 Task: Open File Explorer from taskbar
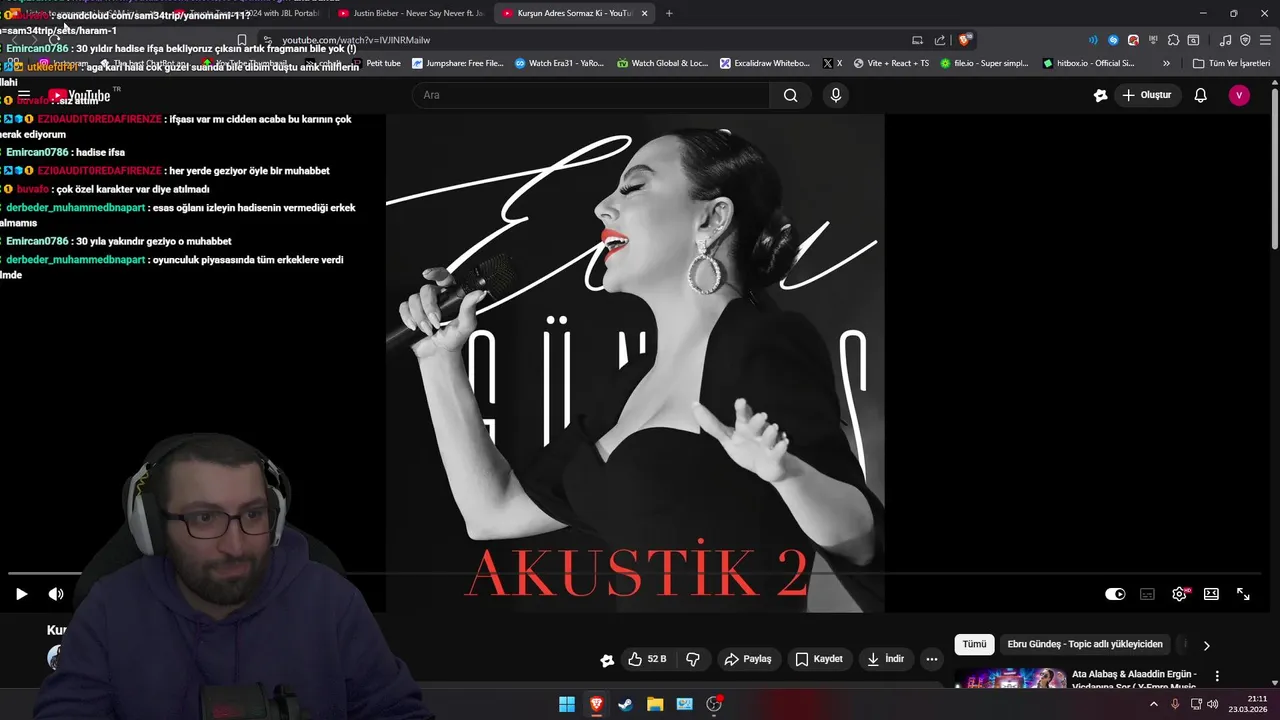(655, 704)
